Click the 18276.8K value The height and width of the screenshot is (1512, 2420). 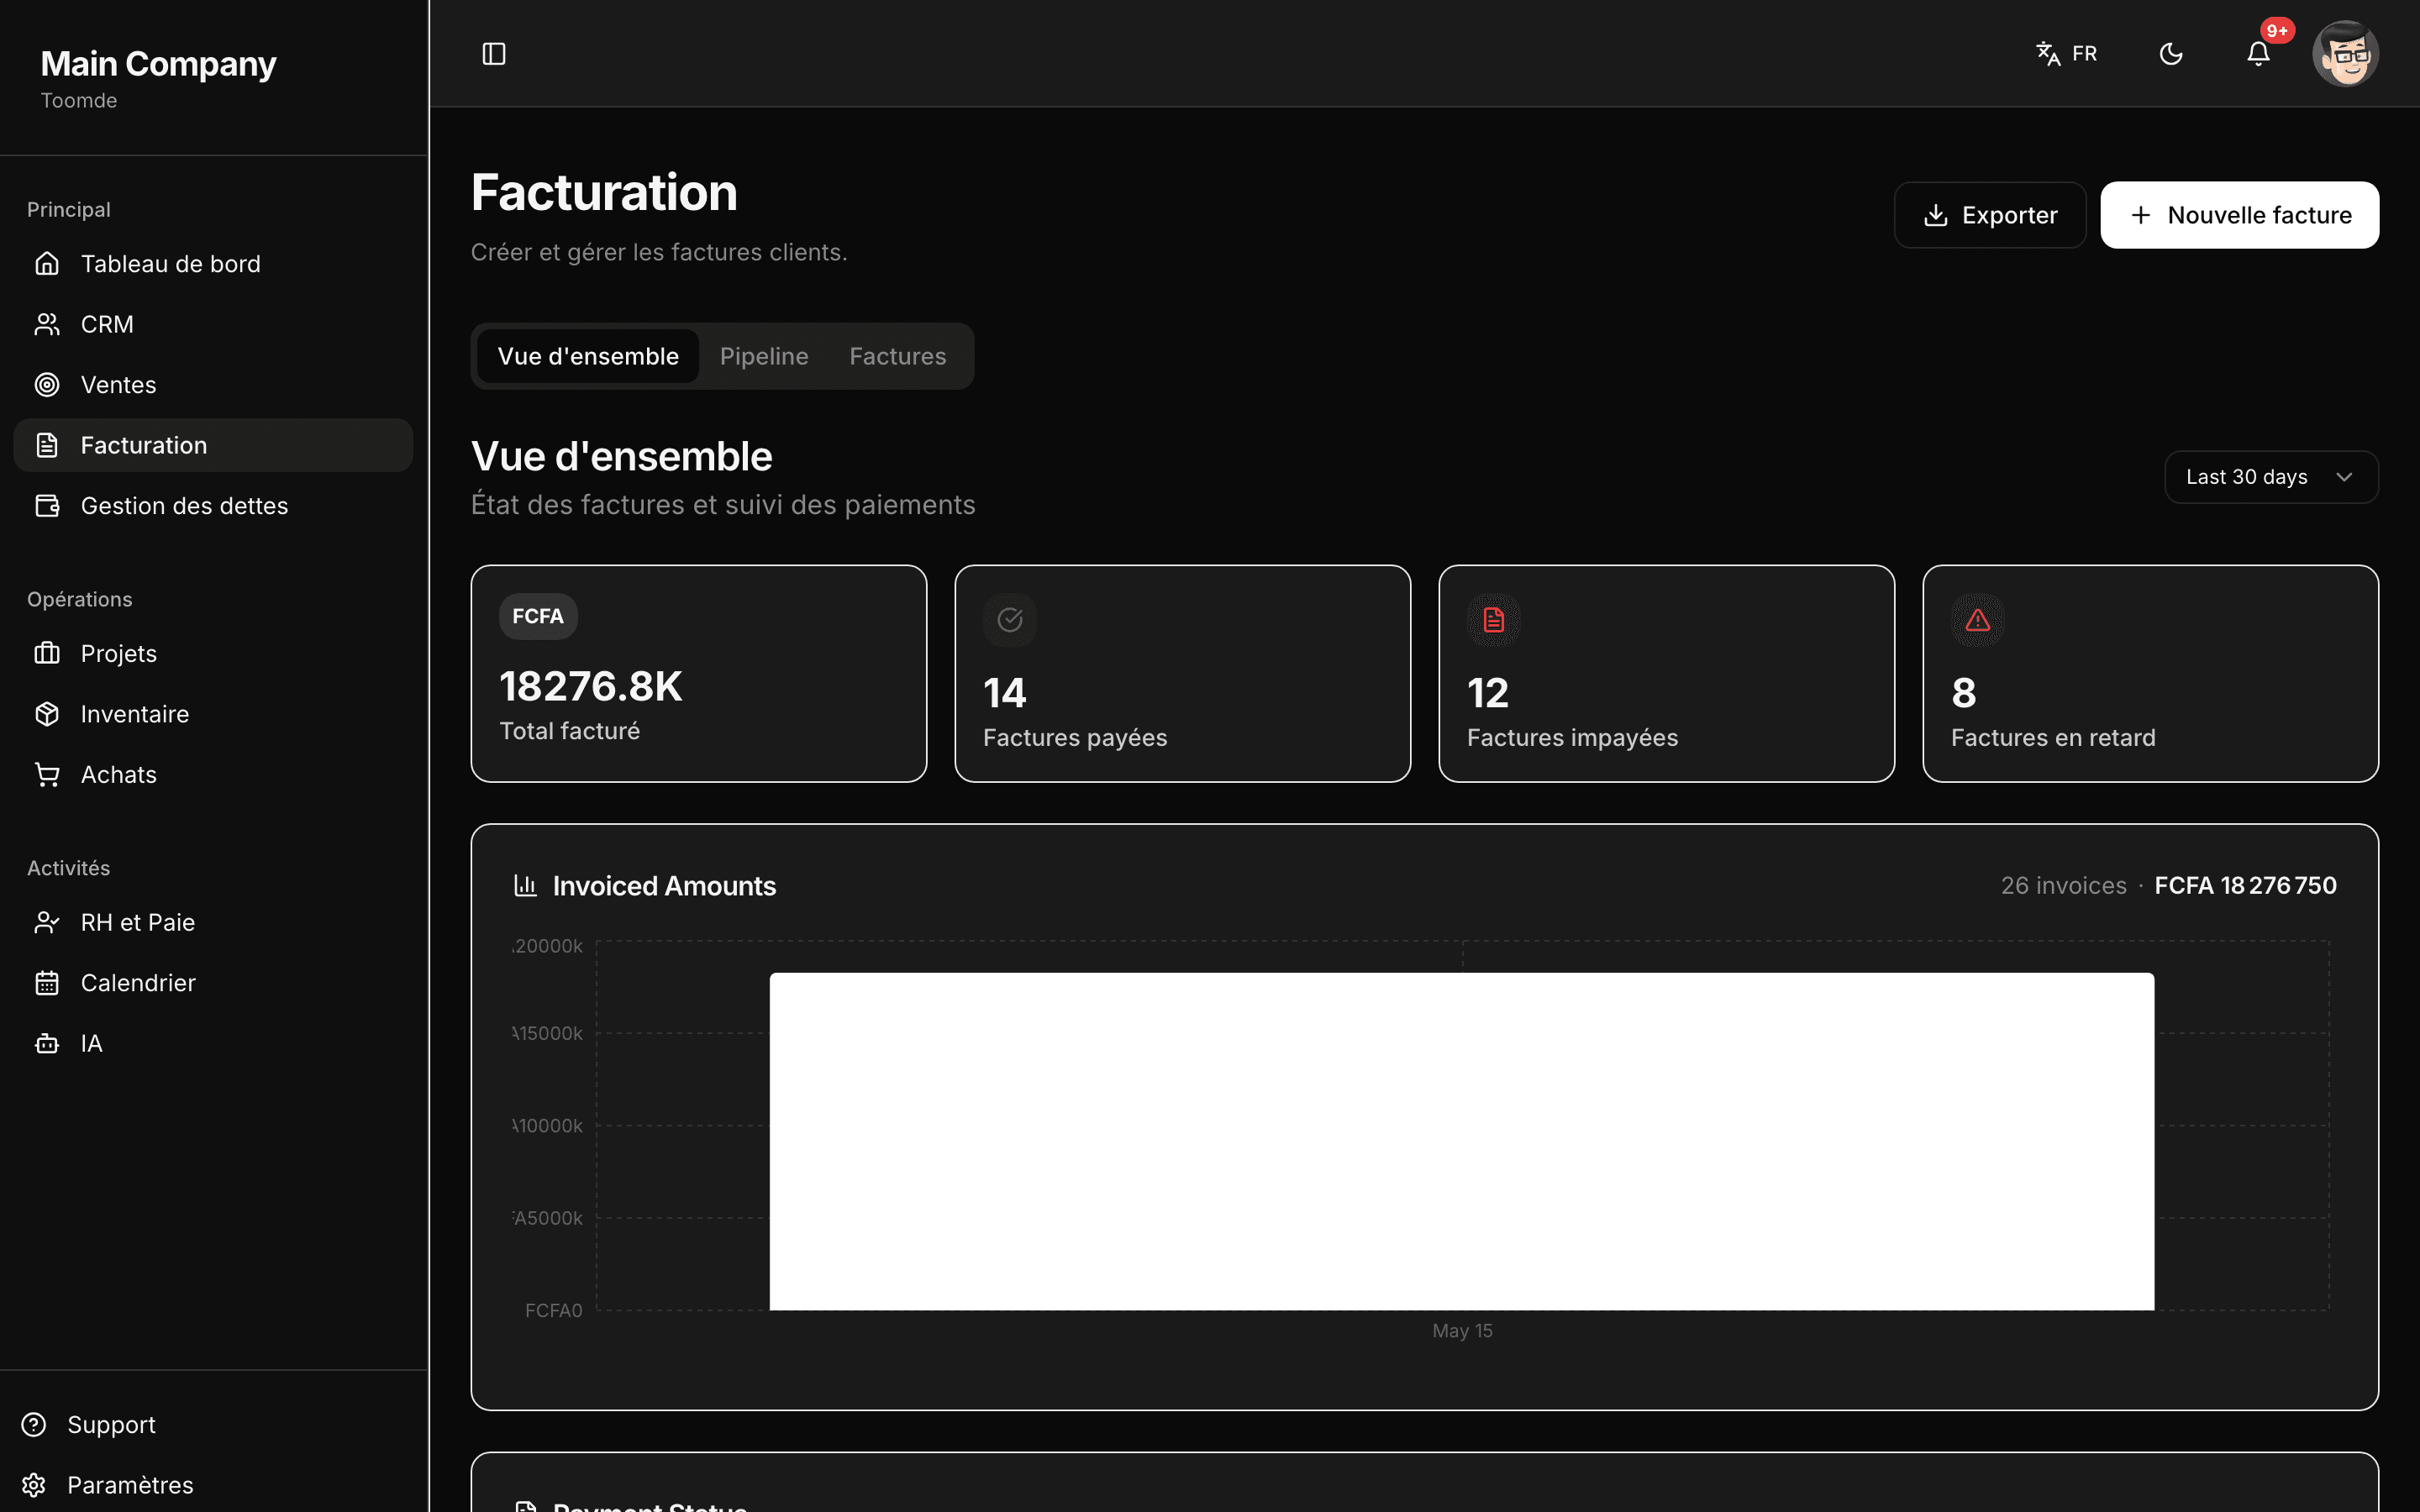pos(591,687)
